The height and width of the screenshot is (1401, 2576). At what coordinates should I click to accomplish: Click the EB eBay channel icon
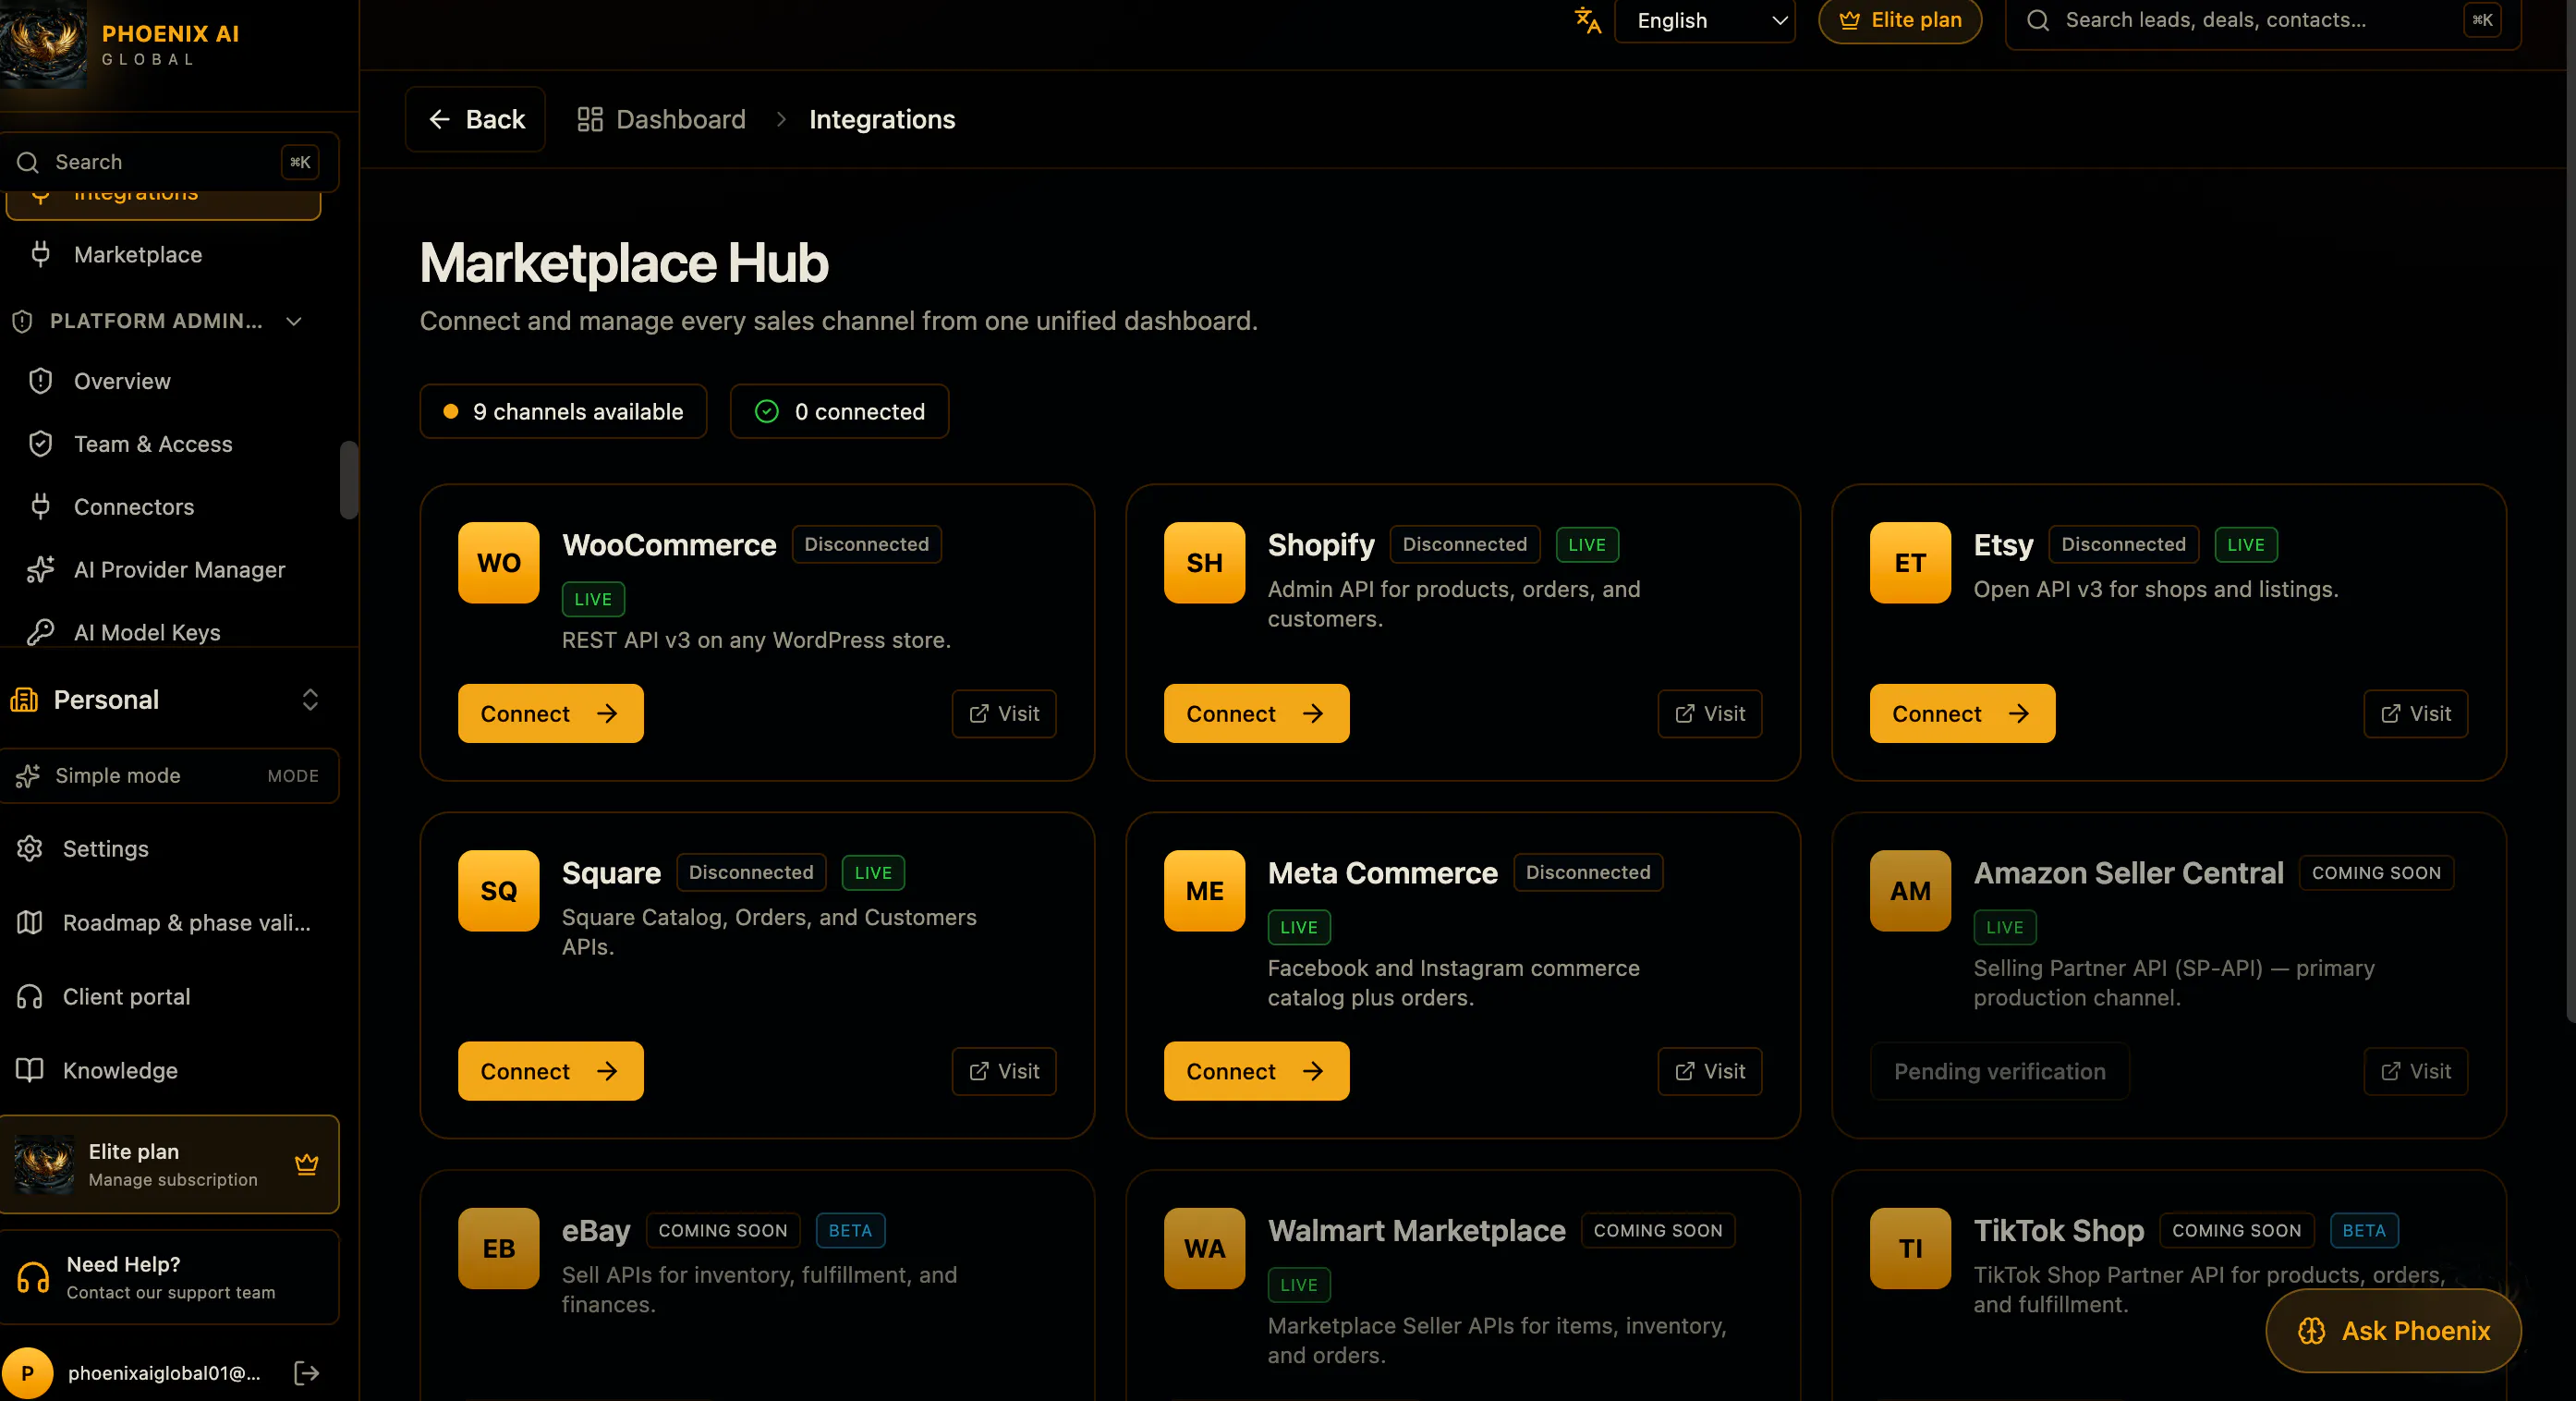(x=498, y=1248)
